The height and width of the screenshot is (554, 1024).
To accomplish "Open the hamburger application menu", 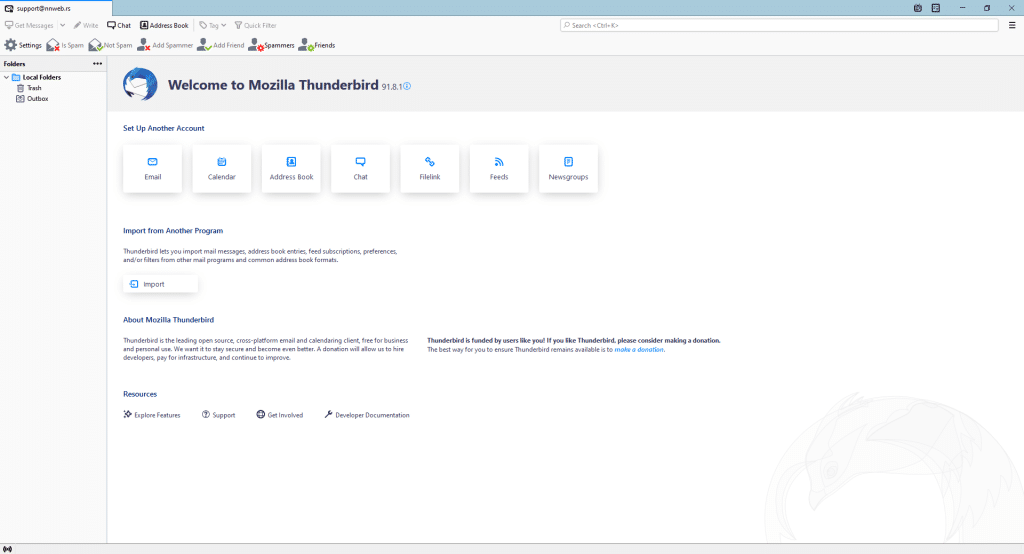I will tap(1011, 25).
